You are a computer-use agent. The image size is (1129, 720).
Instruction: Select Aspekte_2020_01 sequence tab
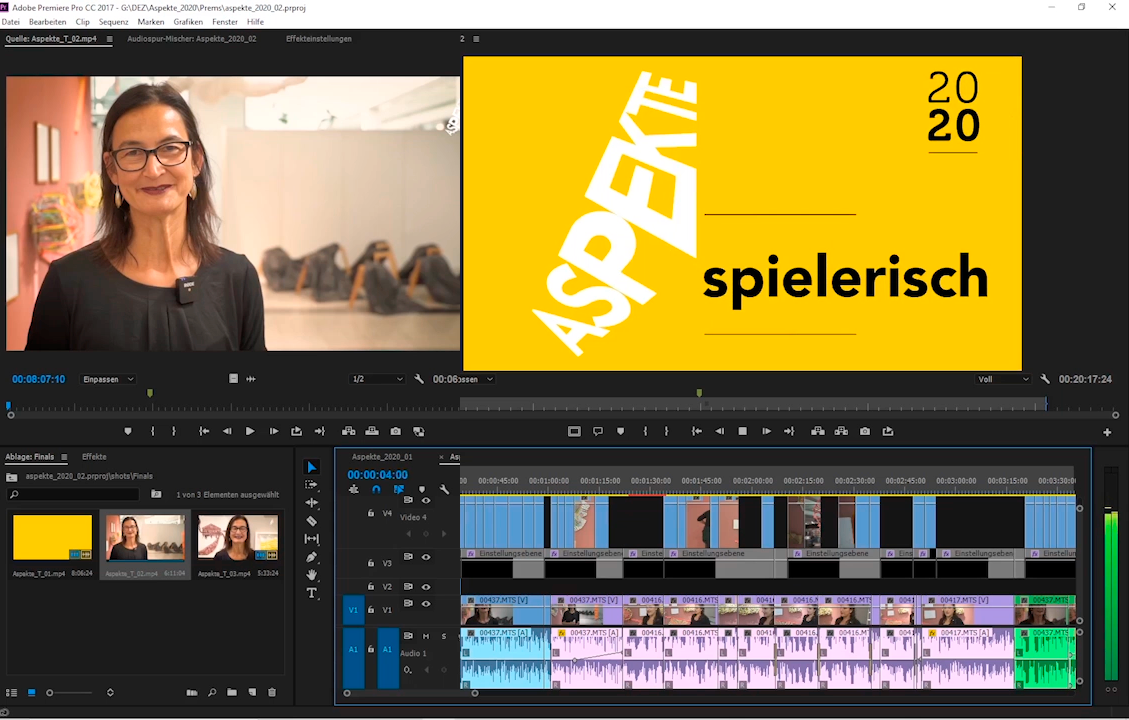point(382,457)
